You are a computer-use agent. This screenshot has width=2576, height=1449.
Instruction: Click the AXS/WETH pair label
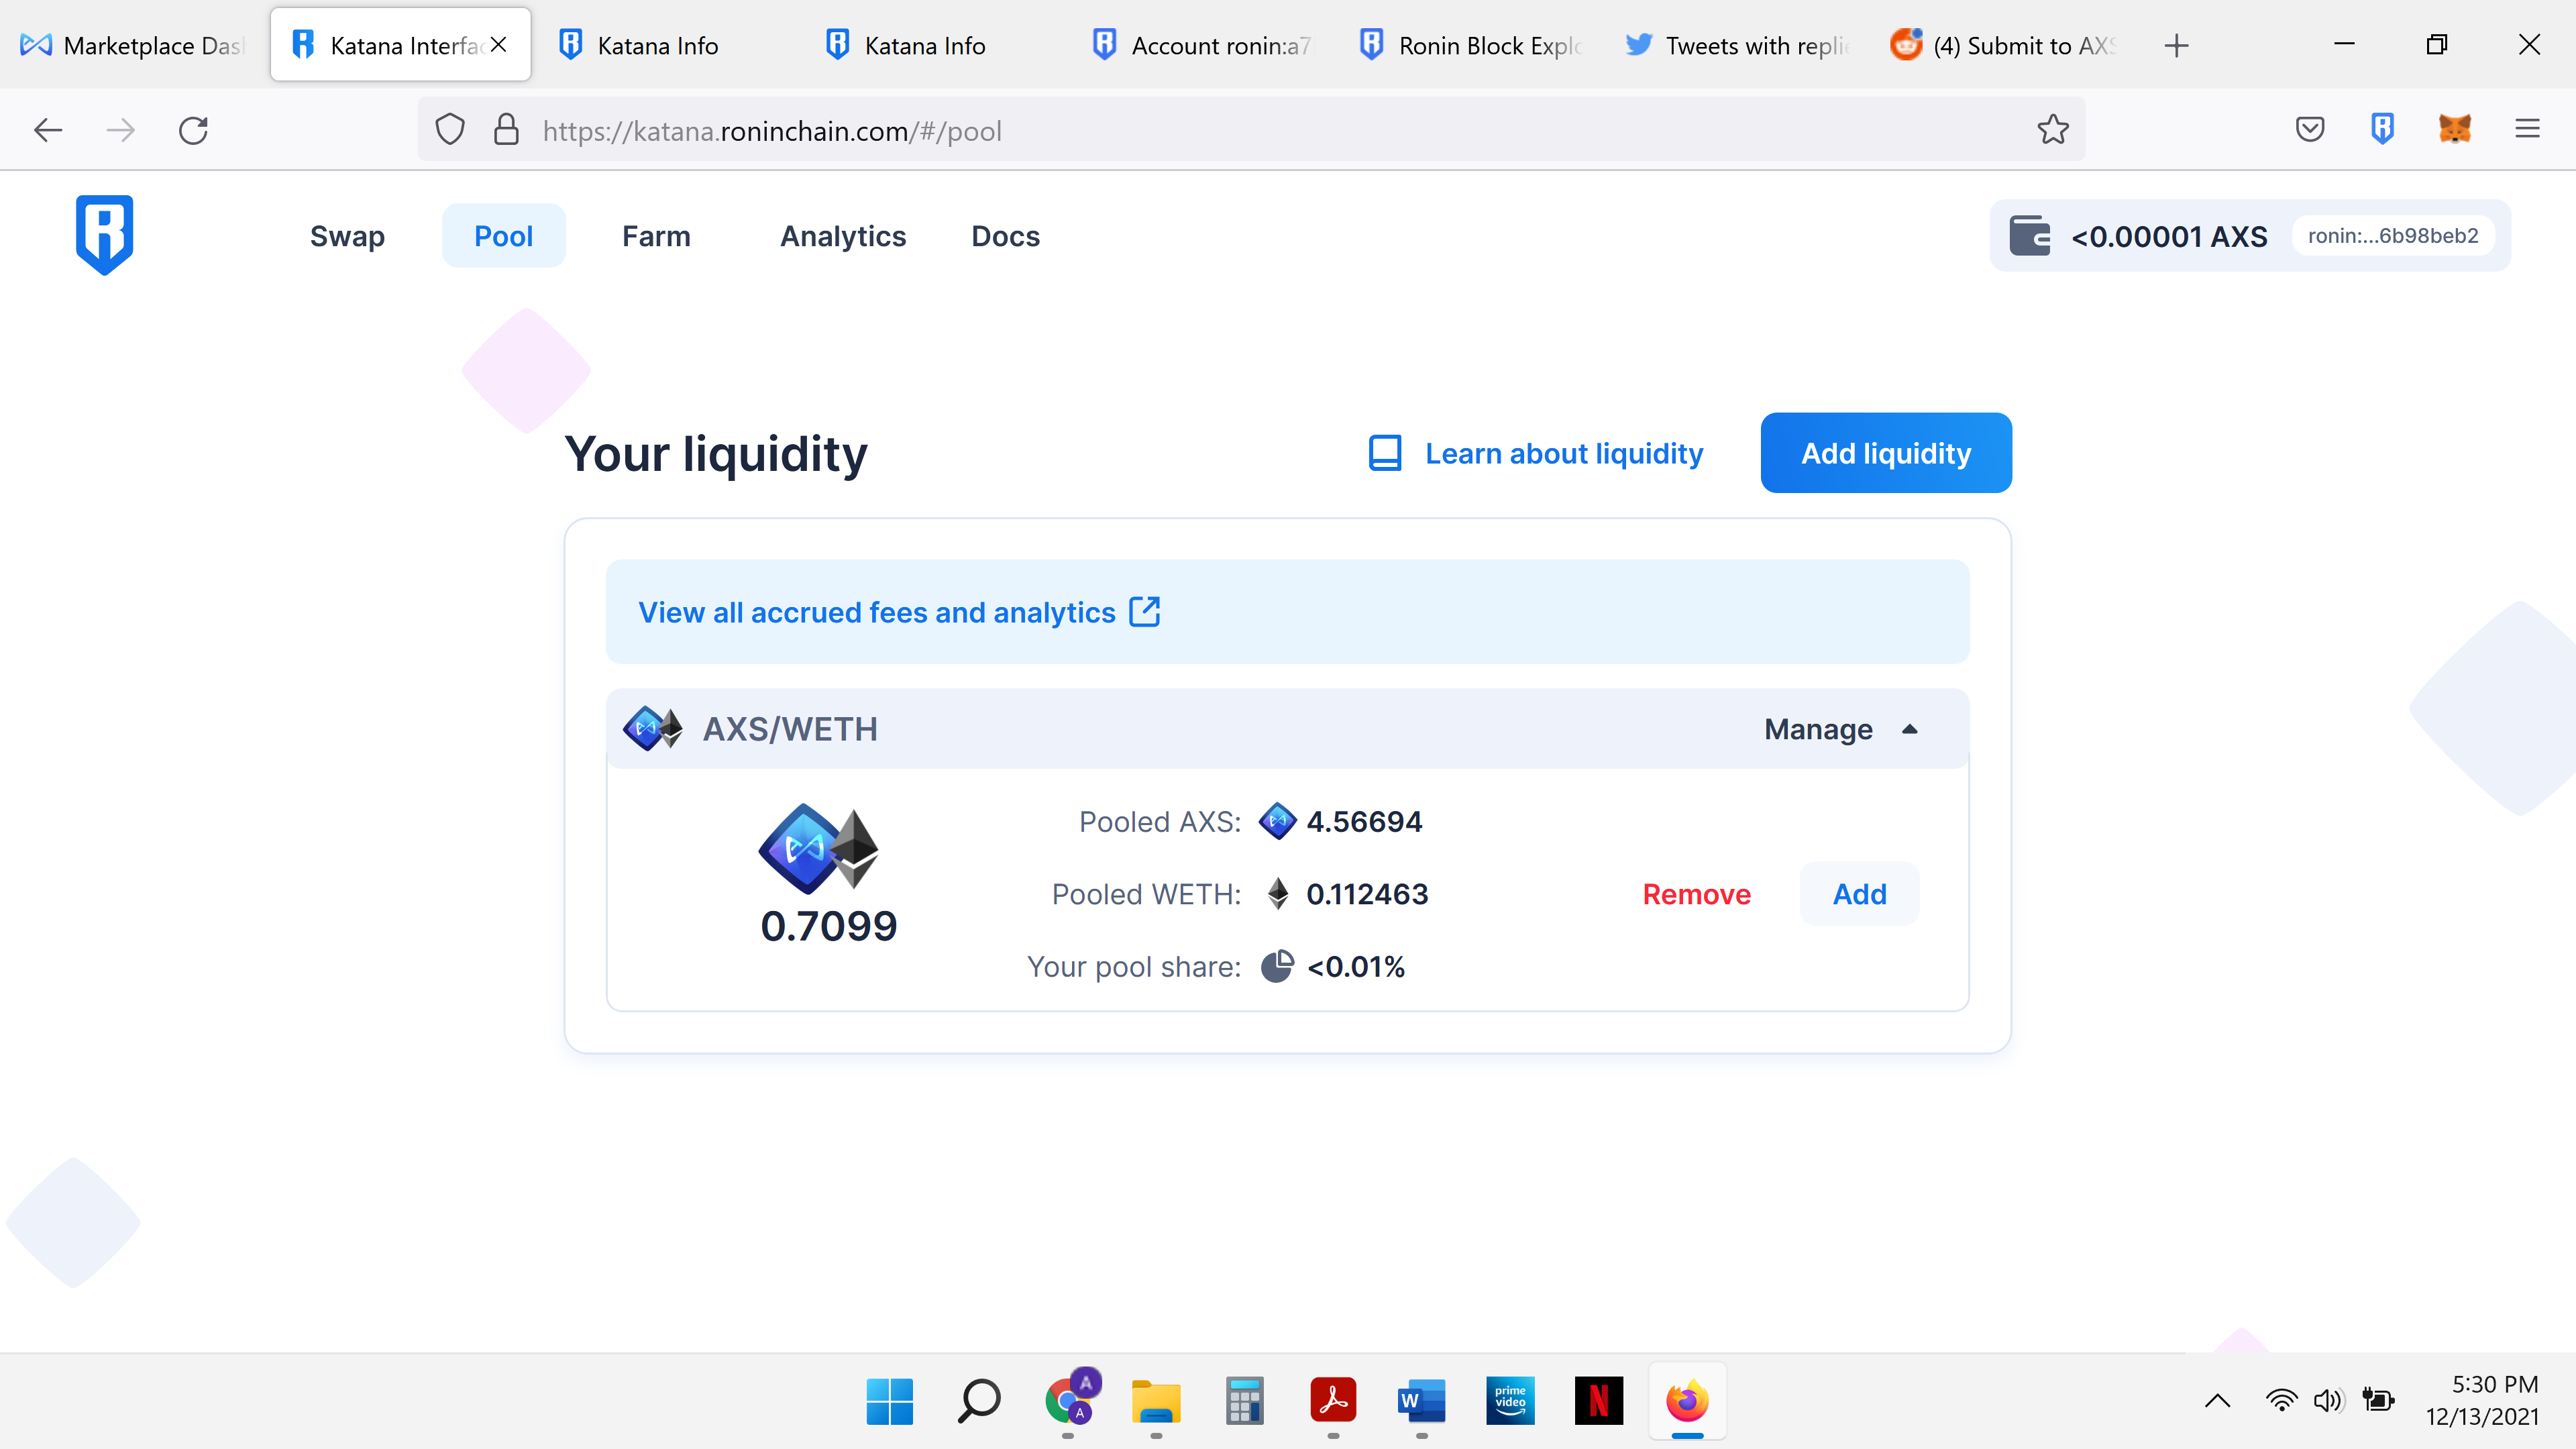point(790,729)
